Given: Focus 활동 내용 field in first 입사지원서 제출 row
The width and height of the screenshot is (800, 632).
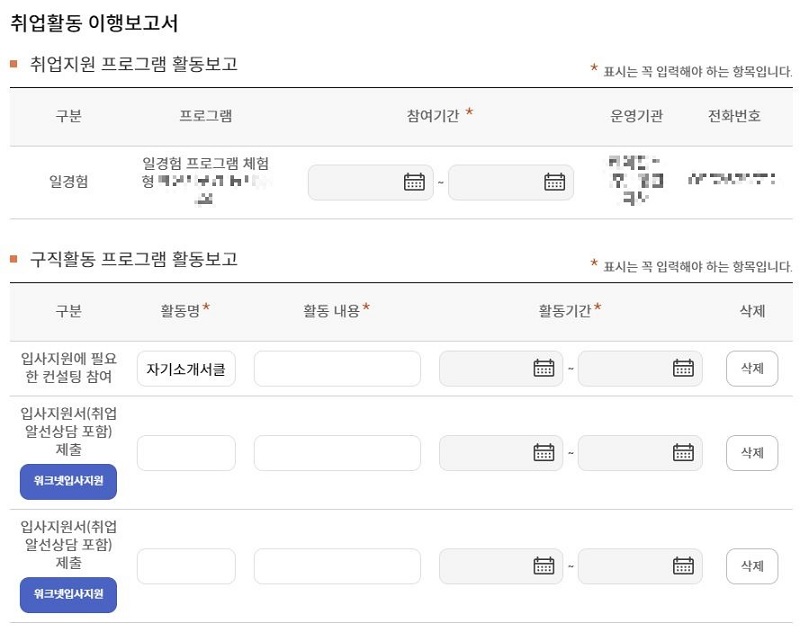Looking at the screenshot, I should pos(337,452).
